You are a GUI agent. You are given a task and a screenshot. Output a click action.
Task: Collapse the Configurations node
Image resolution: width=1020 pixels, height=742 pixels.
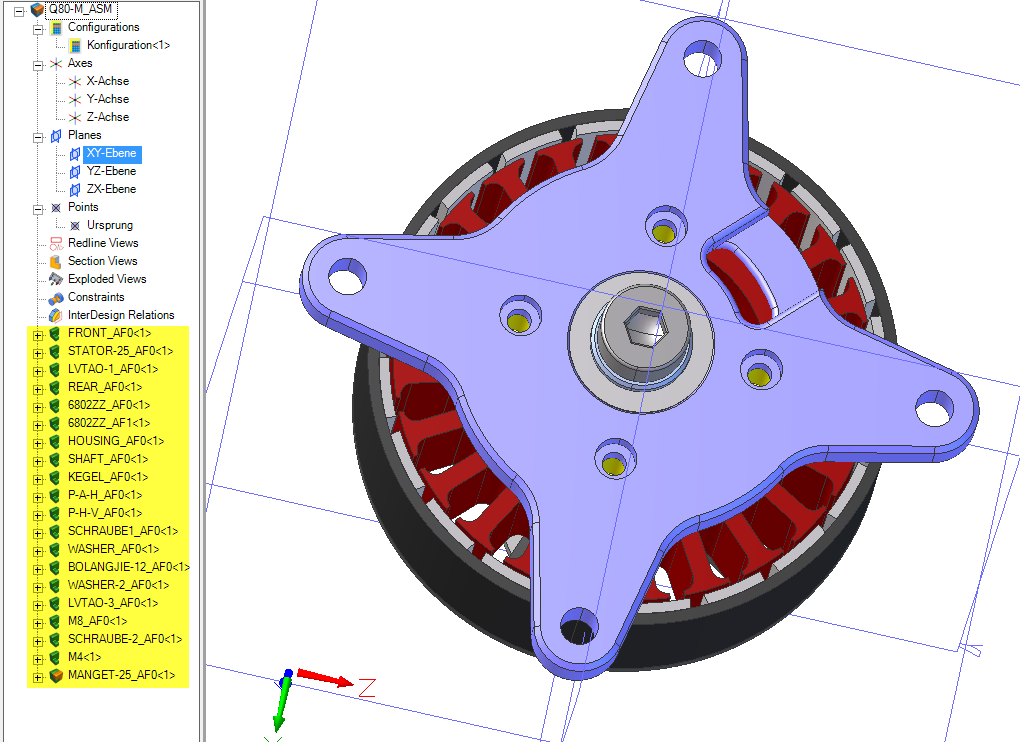point(38,29)
